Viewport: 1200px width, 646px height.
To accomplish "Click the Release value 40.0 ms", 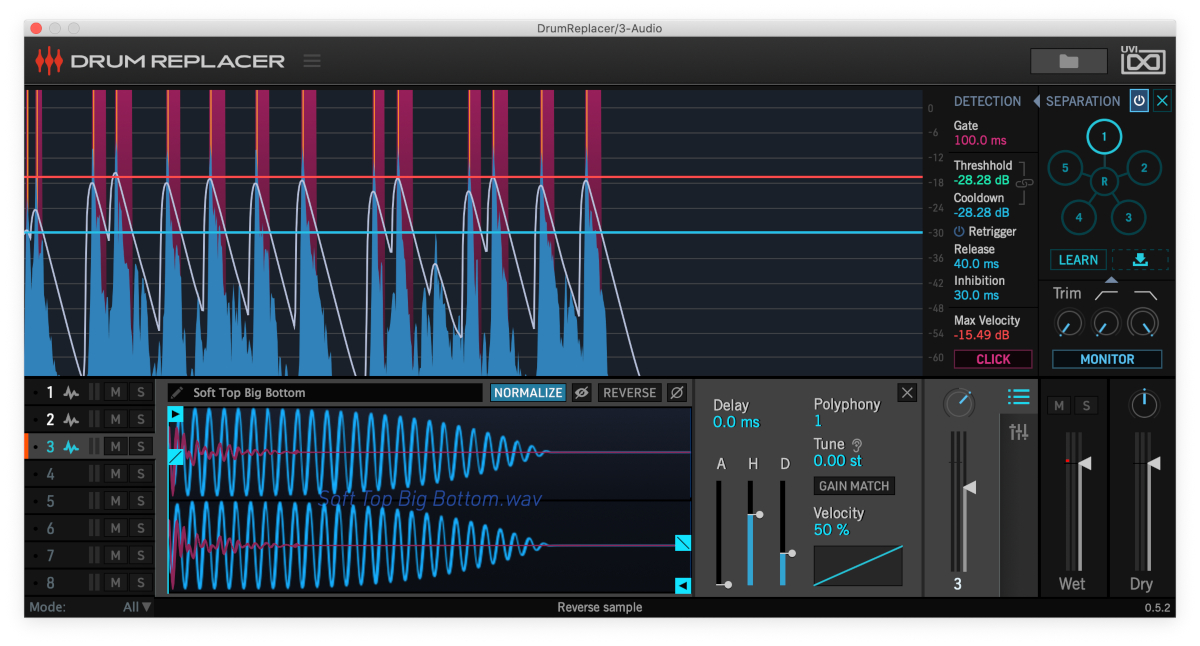I will (x=976, y=264).
